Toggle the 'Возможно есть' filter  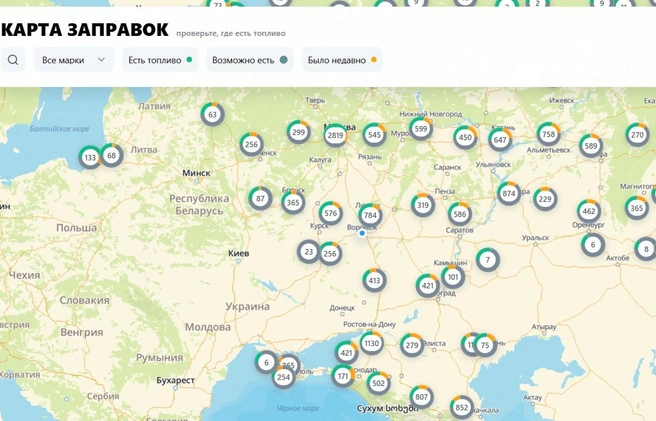pos(250,60)
